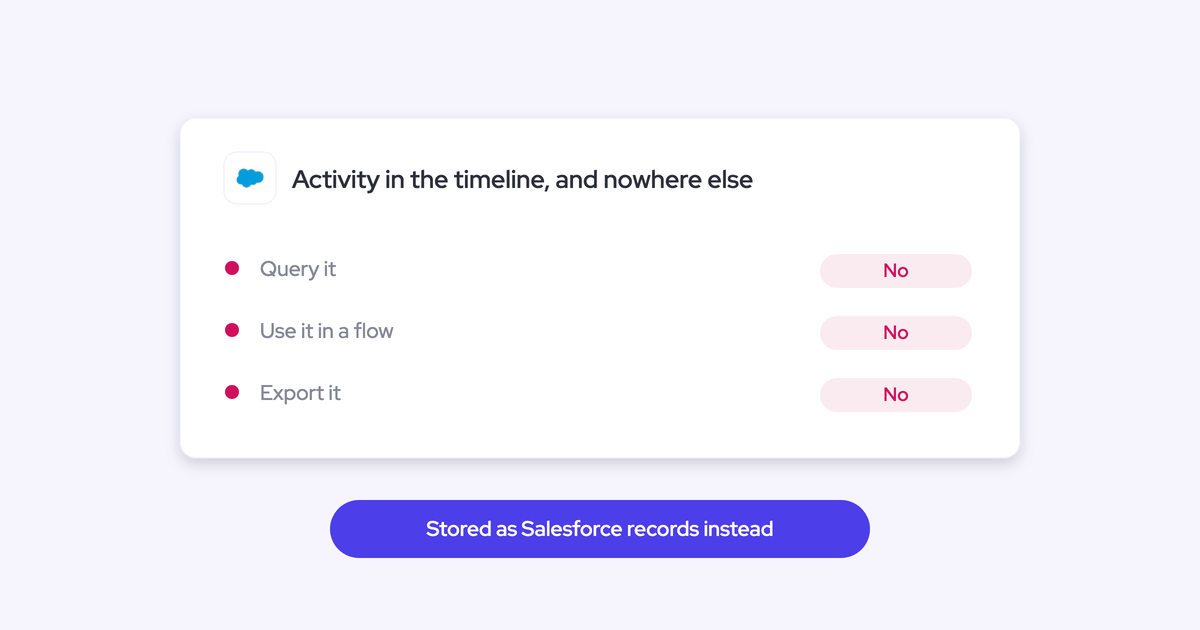Select the No badge for Query it

[x=896, y=271]
